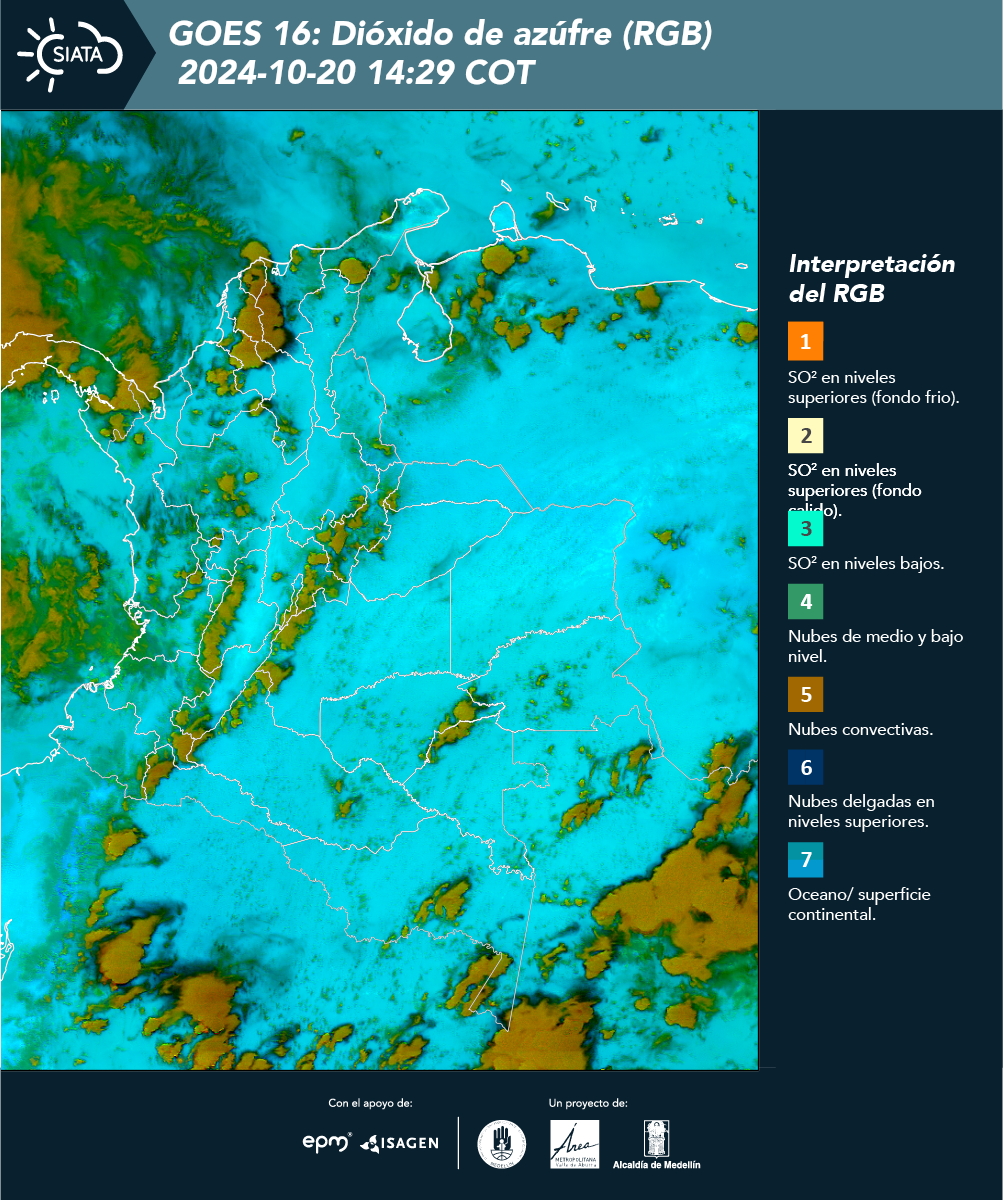Click the 'Nubes convectivas.' label

tap(861, 729)
